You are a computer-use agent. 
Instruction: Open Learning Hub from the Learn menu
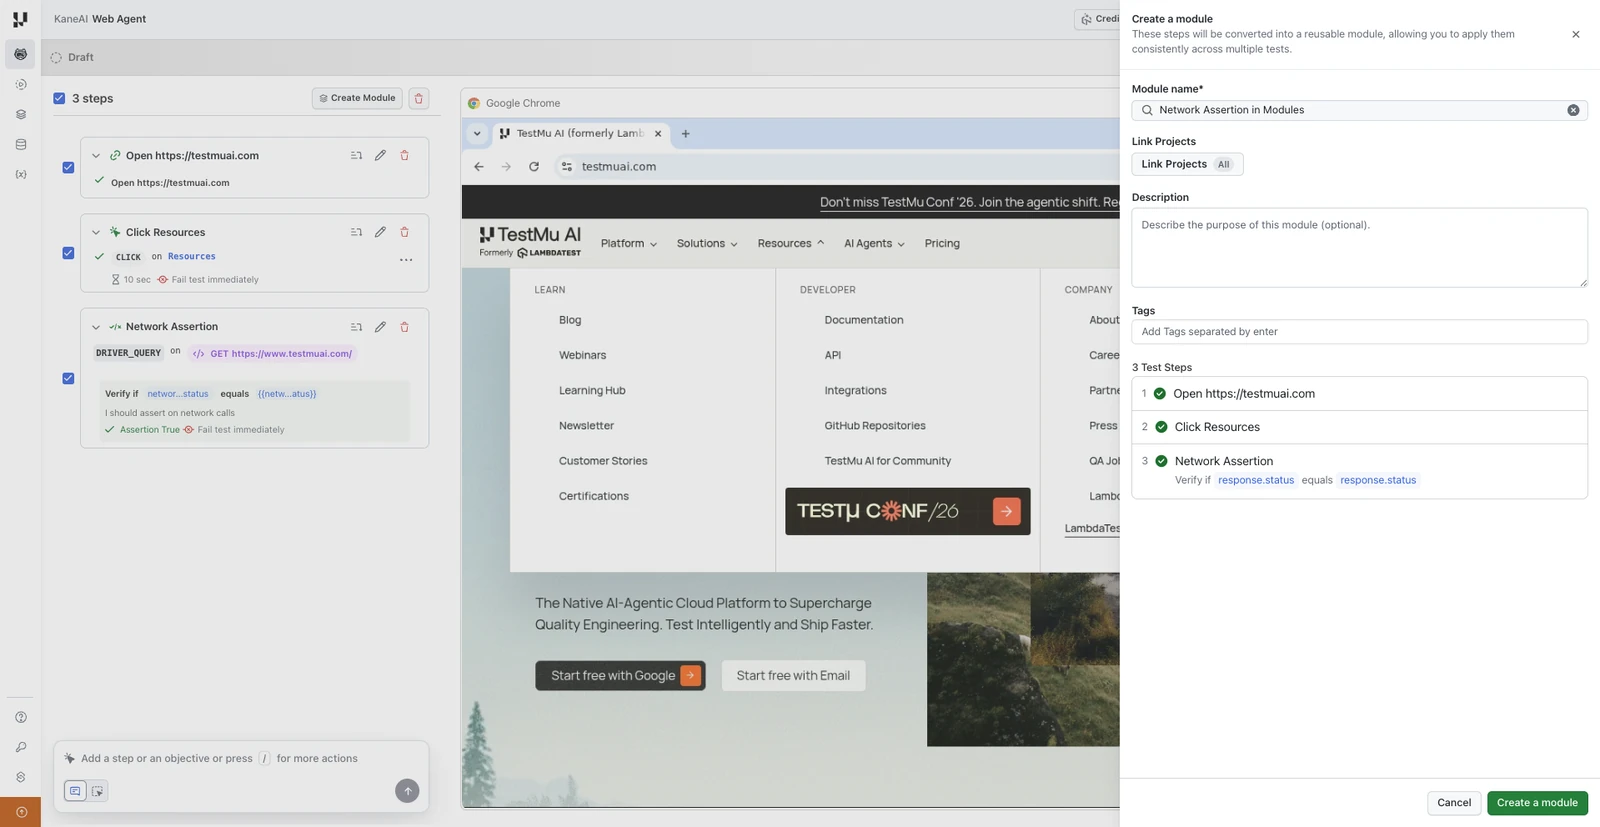(x=592, y=390)
